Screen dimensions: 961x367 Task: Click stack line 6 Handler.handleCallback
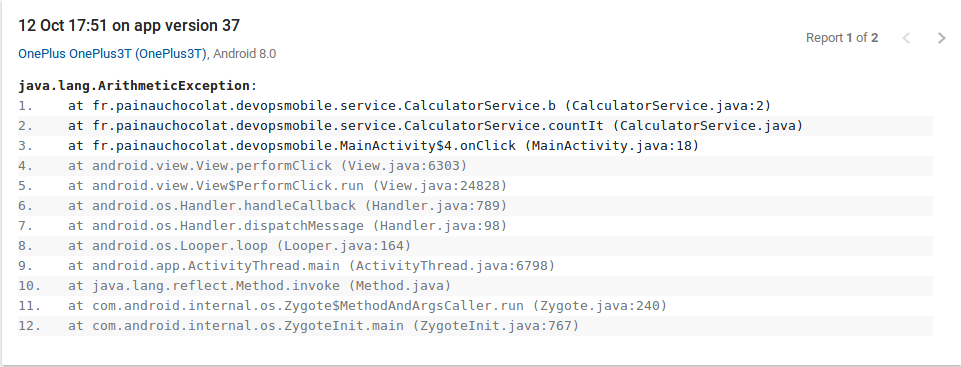tap(476, 205)
